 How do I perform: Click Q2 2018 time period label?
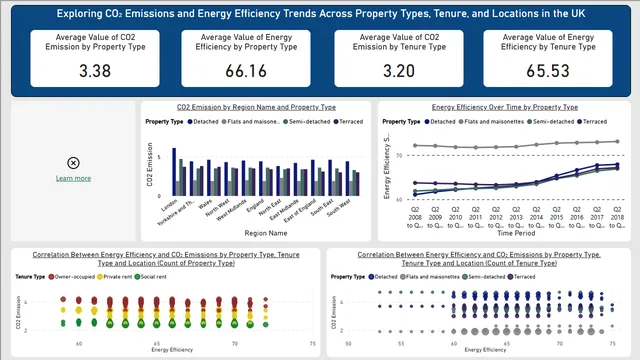[x=617, y=218]
